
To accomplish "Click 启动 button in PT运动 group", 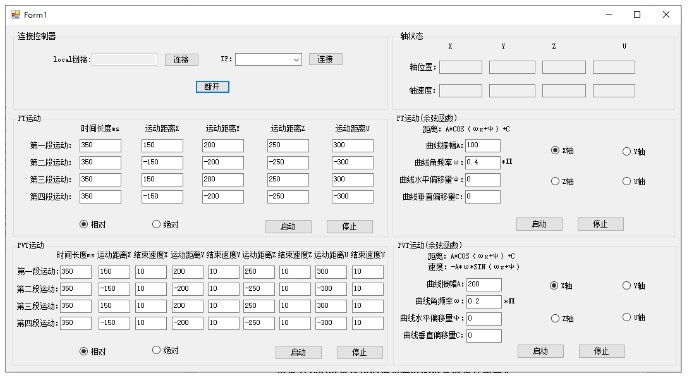I will [288, 226].
